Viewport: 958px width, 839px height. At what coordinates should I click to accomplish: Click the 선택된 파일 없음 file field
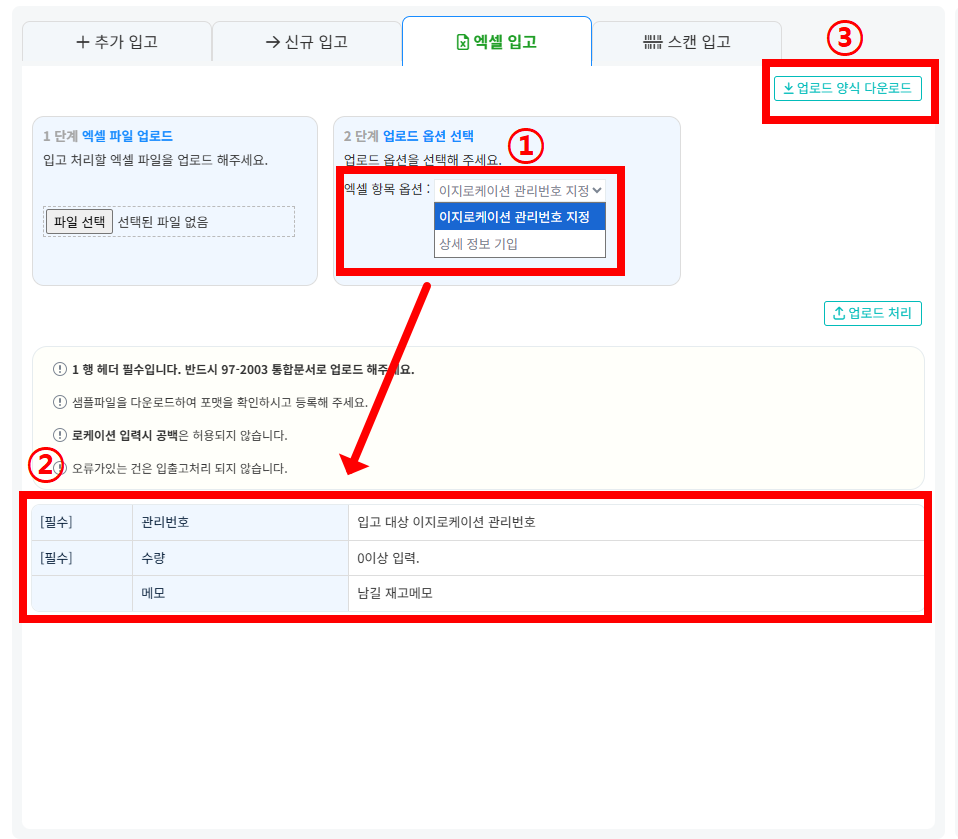[x=169, y=221]
